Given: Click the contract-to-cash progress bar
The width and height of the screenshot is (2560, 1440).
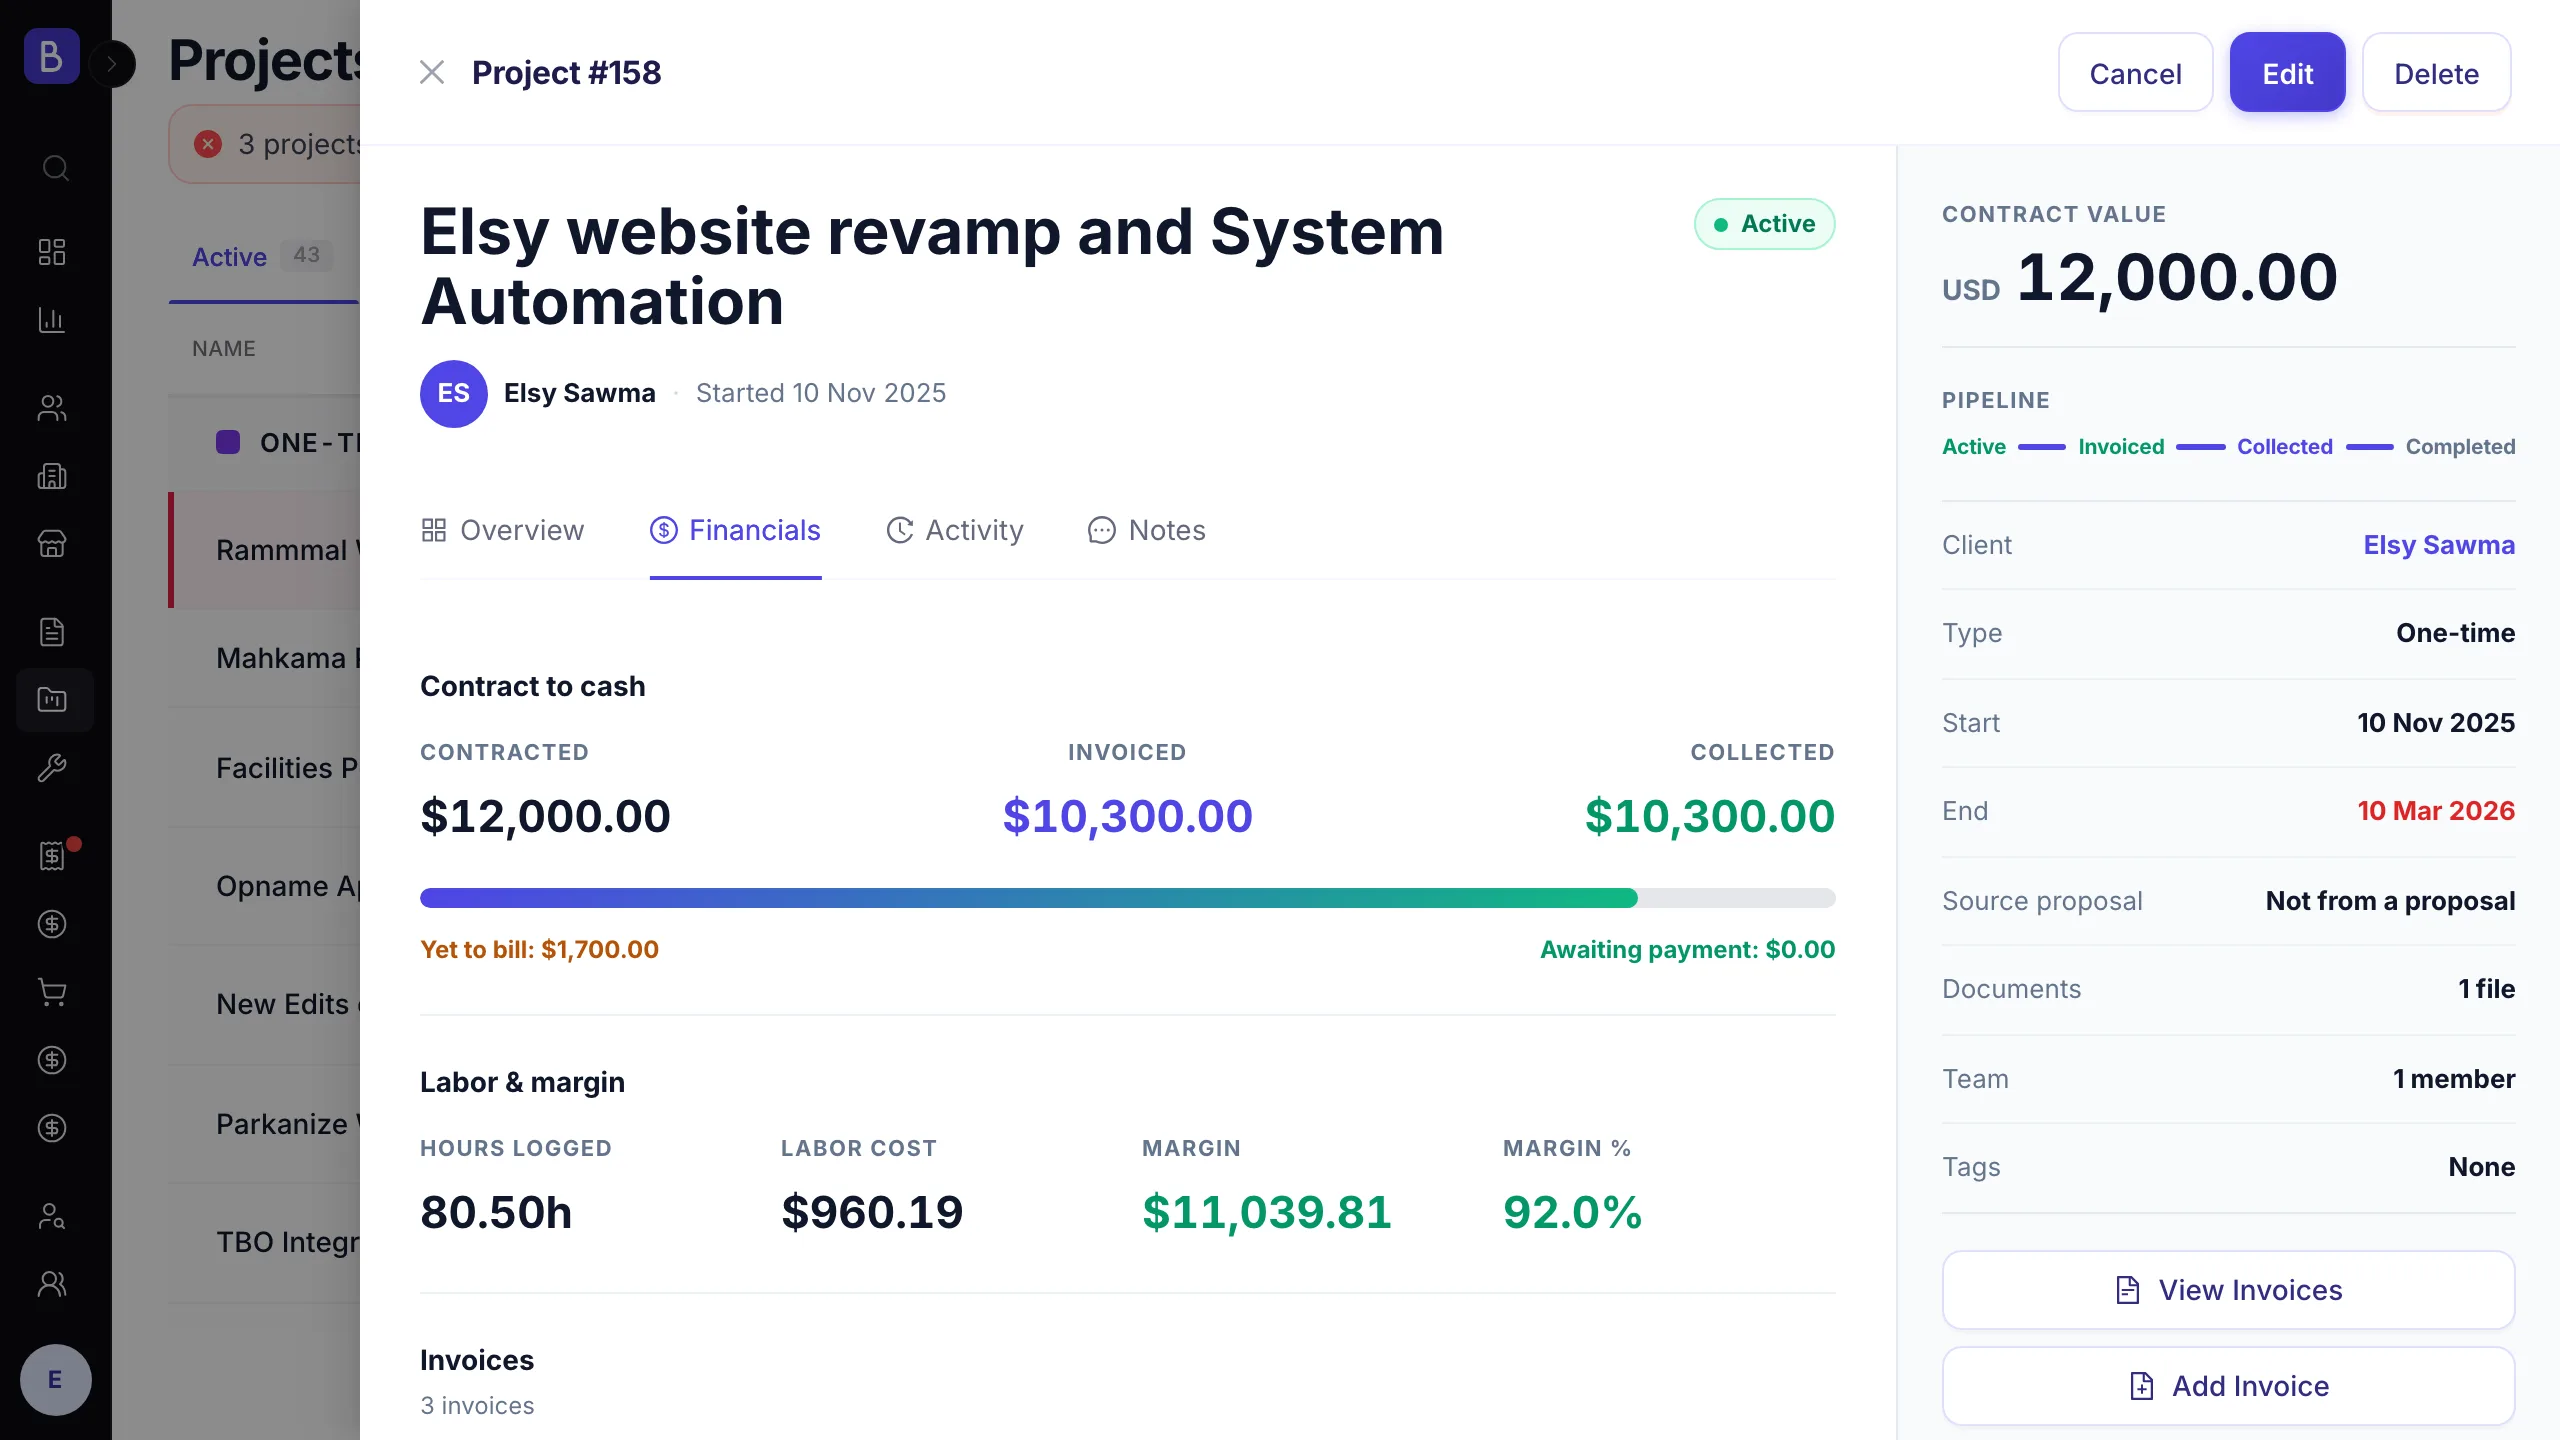Looking at the screenshot, I should point(1128,898).
